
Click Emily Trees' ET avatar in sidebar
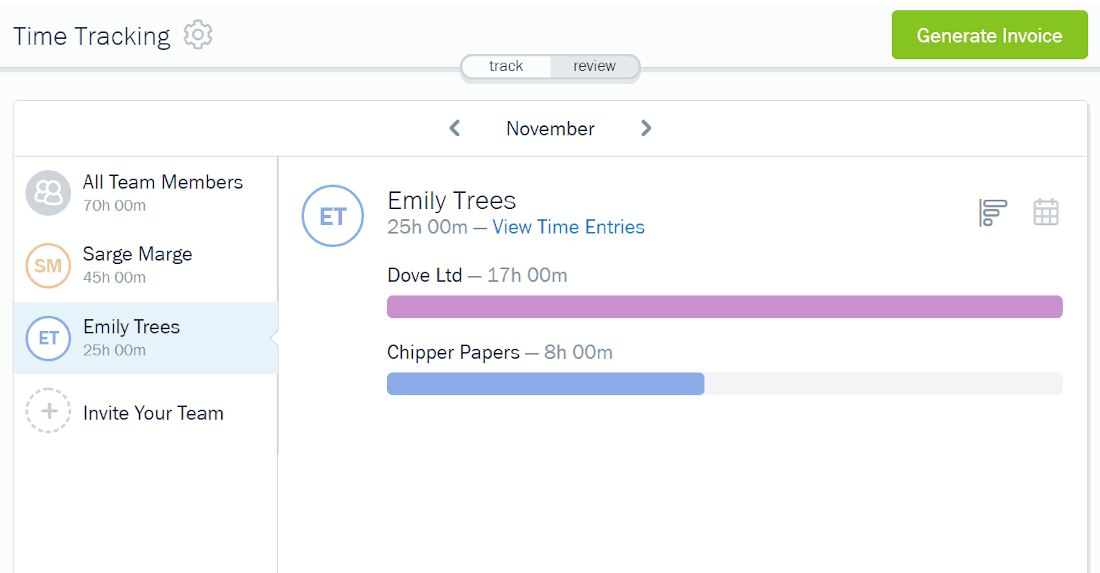tap(48, 338)
